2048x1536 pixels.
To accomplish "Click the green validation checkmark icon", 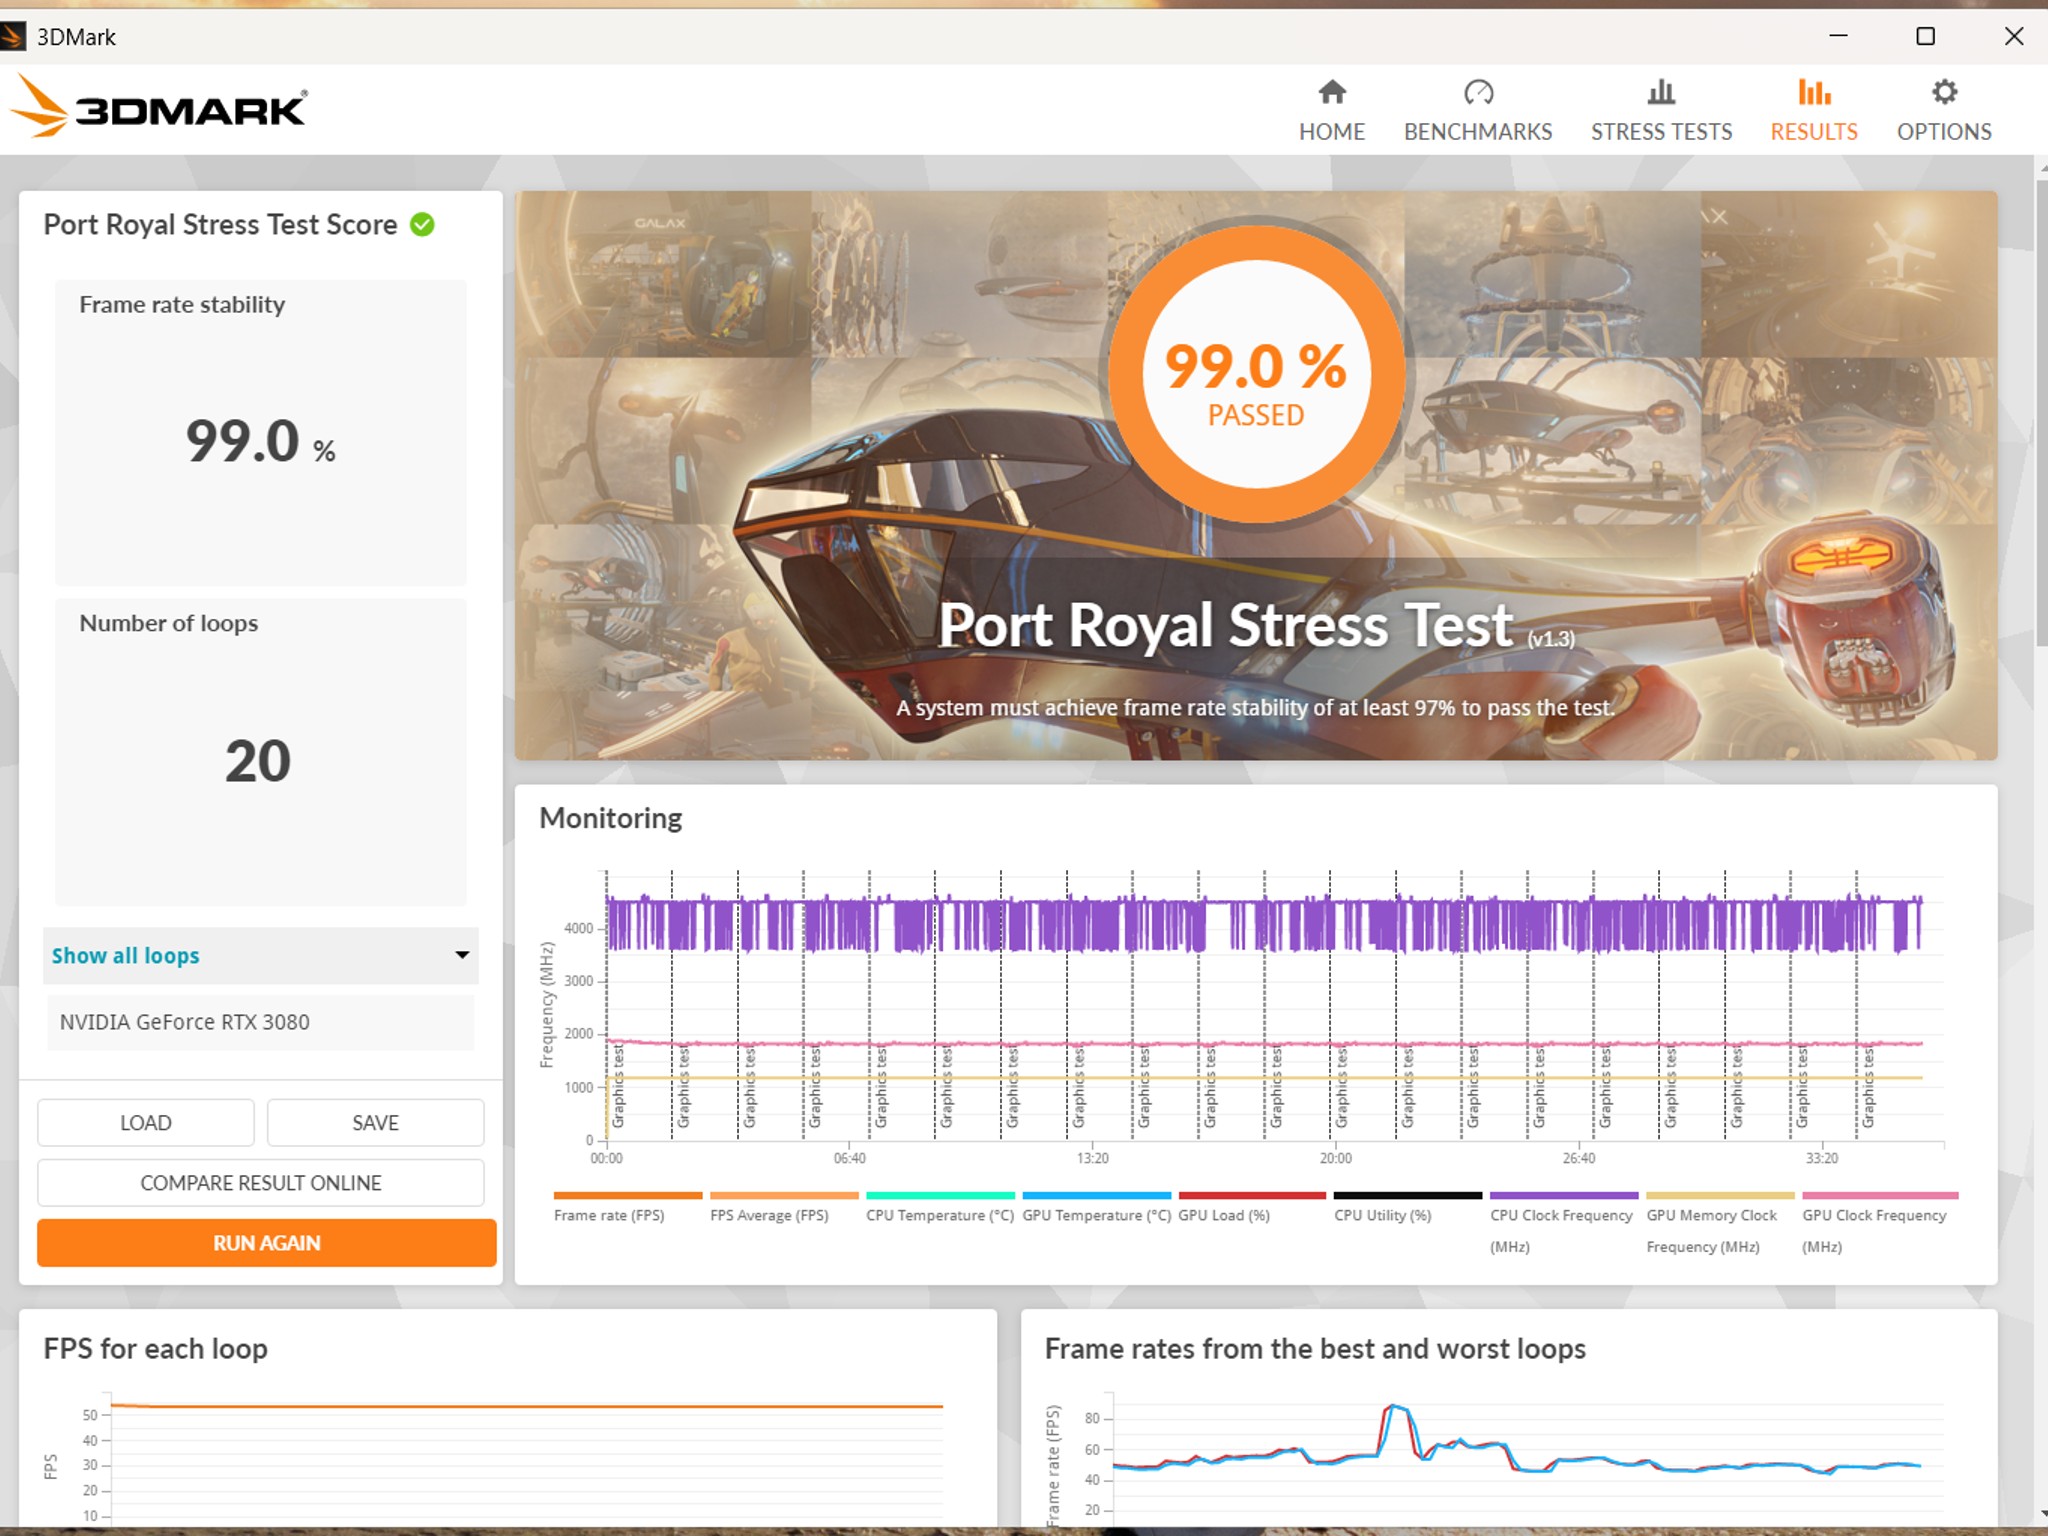I will click(423, 225).
